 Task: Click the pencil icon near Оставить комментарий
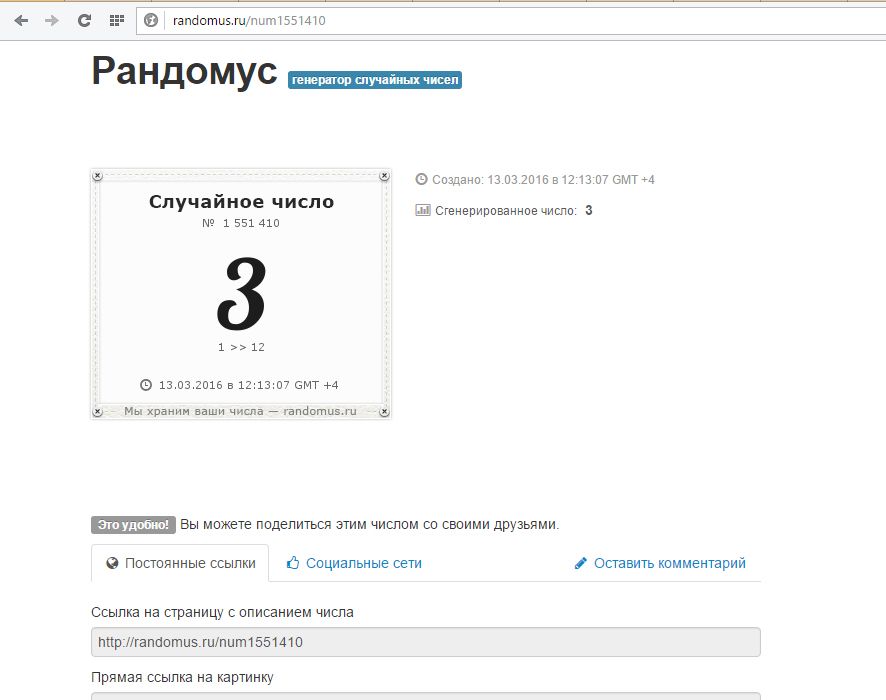point(581,564)
